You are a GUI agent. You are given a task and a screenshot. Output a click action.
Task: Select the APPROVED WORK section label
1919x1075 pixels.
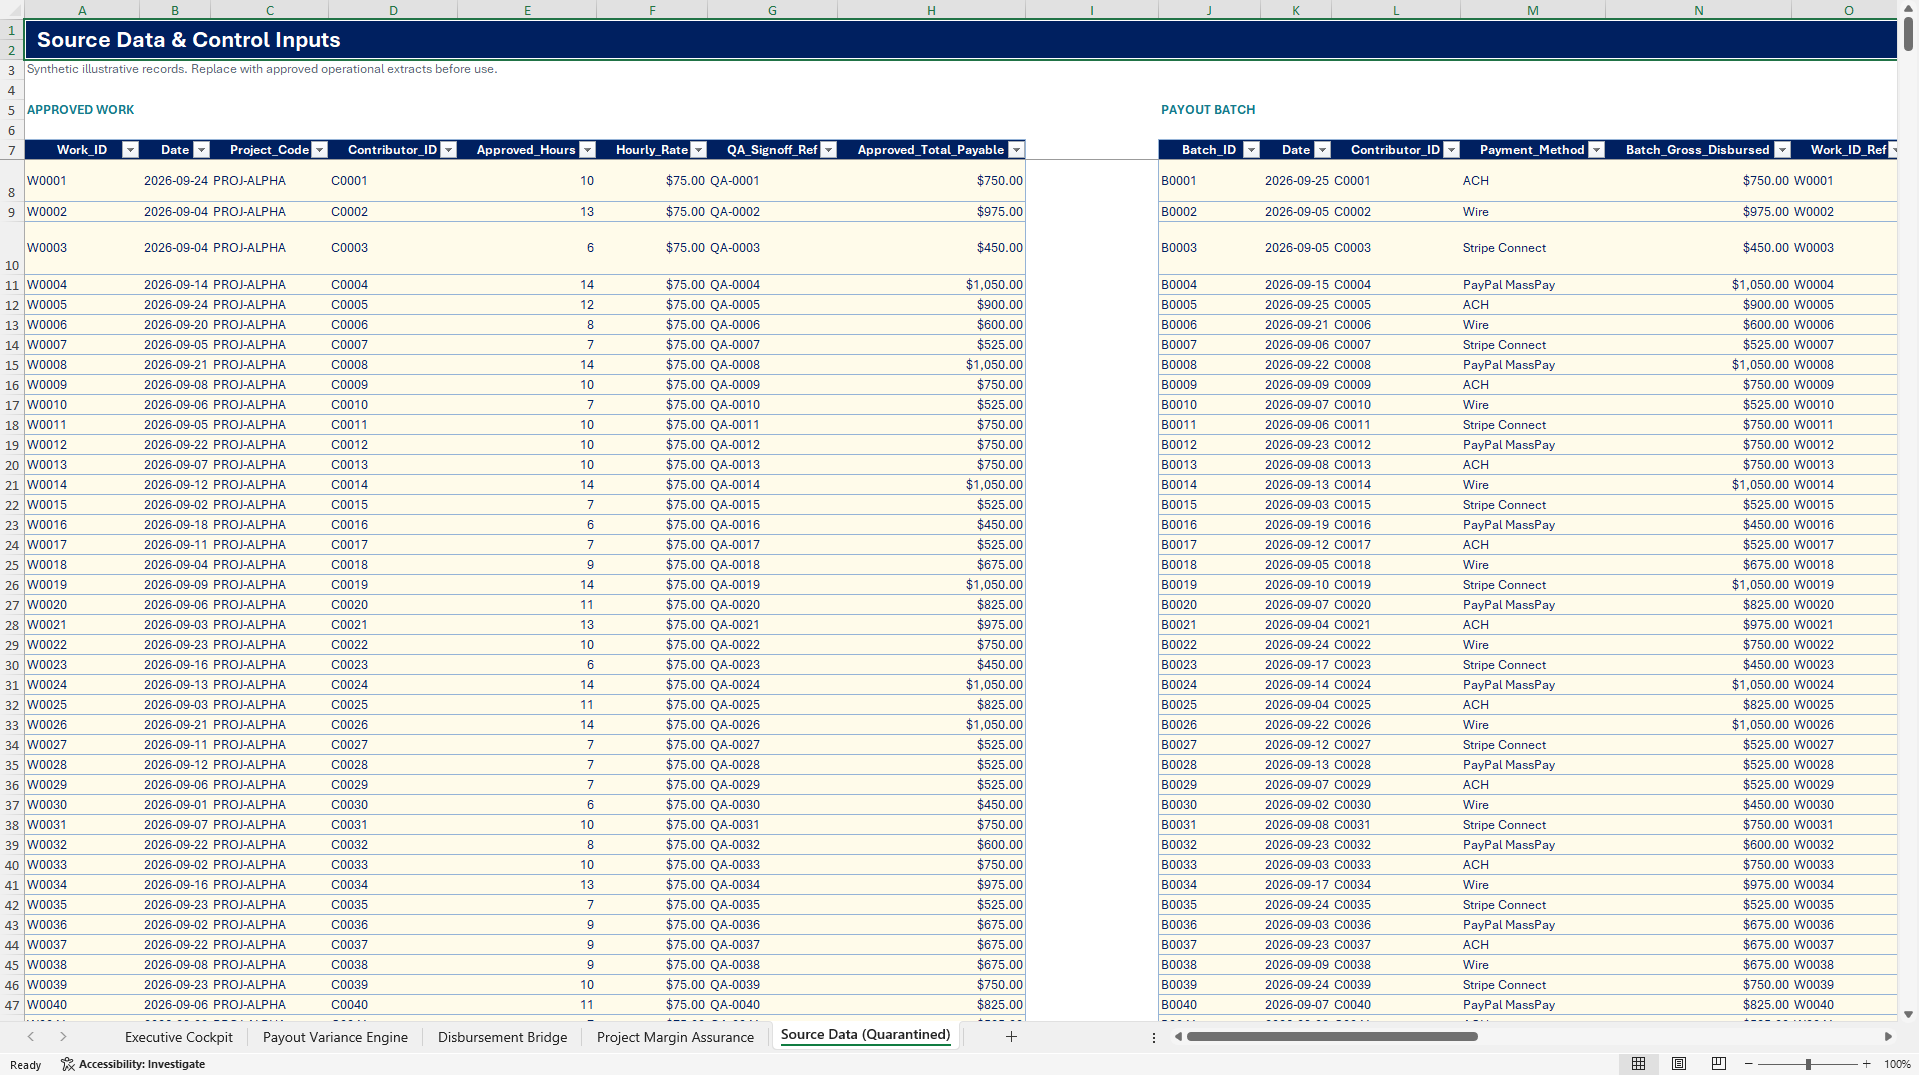80,110
